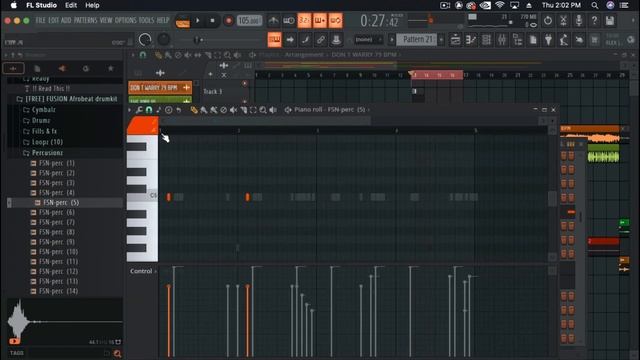Click the DON T WARRY 79 BPM clip
This screenshot has height=360, width=640.
tap(160, 88)
